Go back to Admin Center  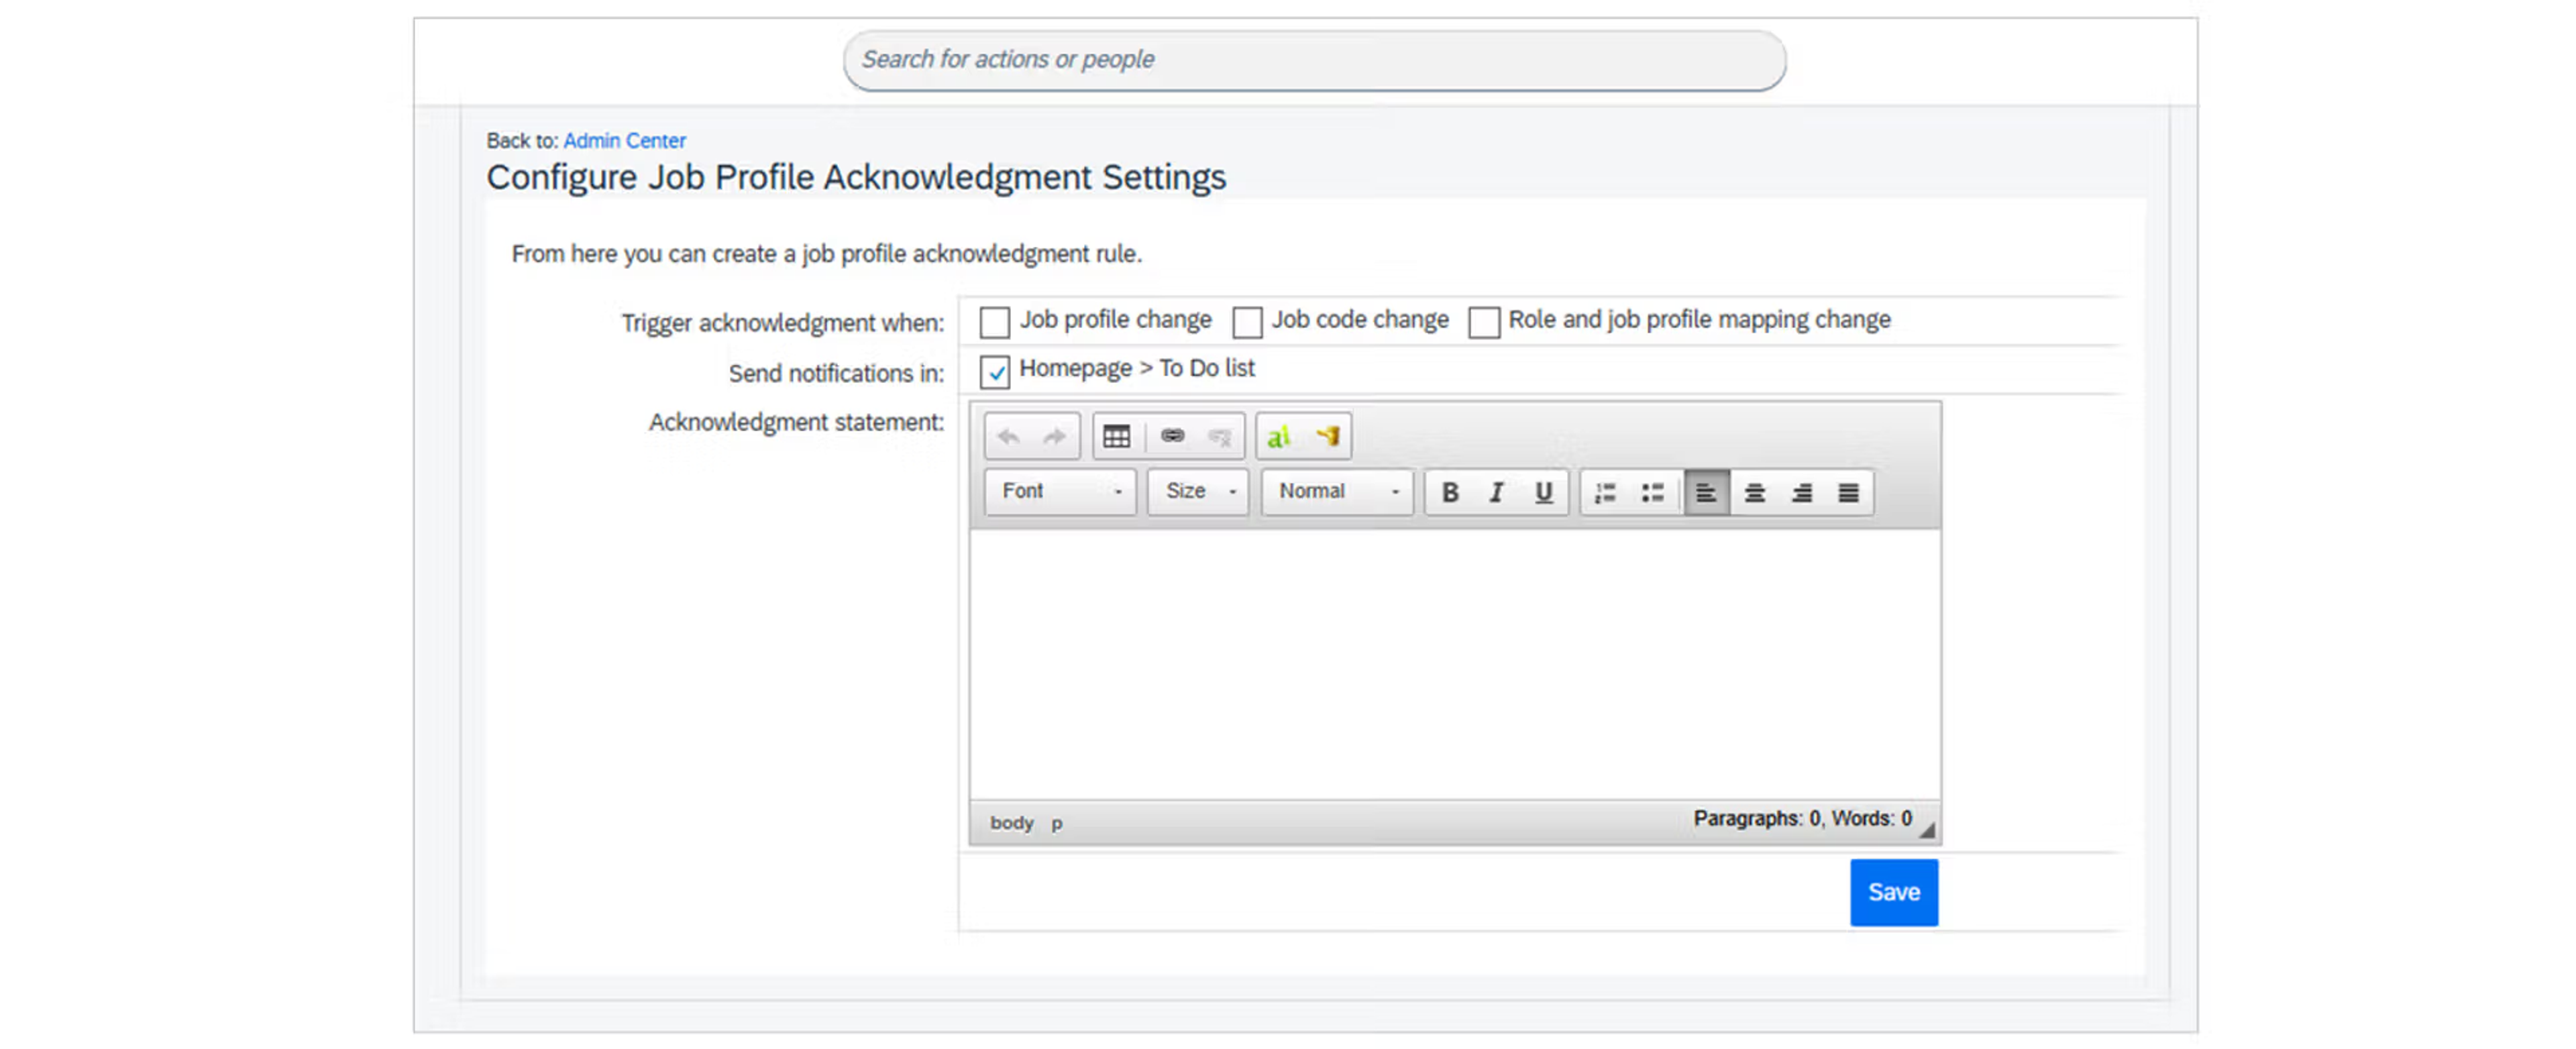click(x=624, y=140)
